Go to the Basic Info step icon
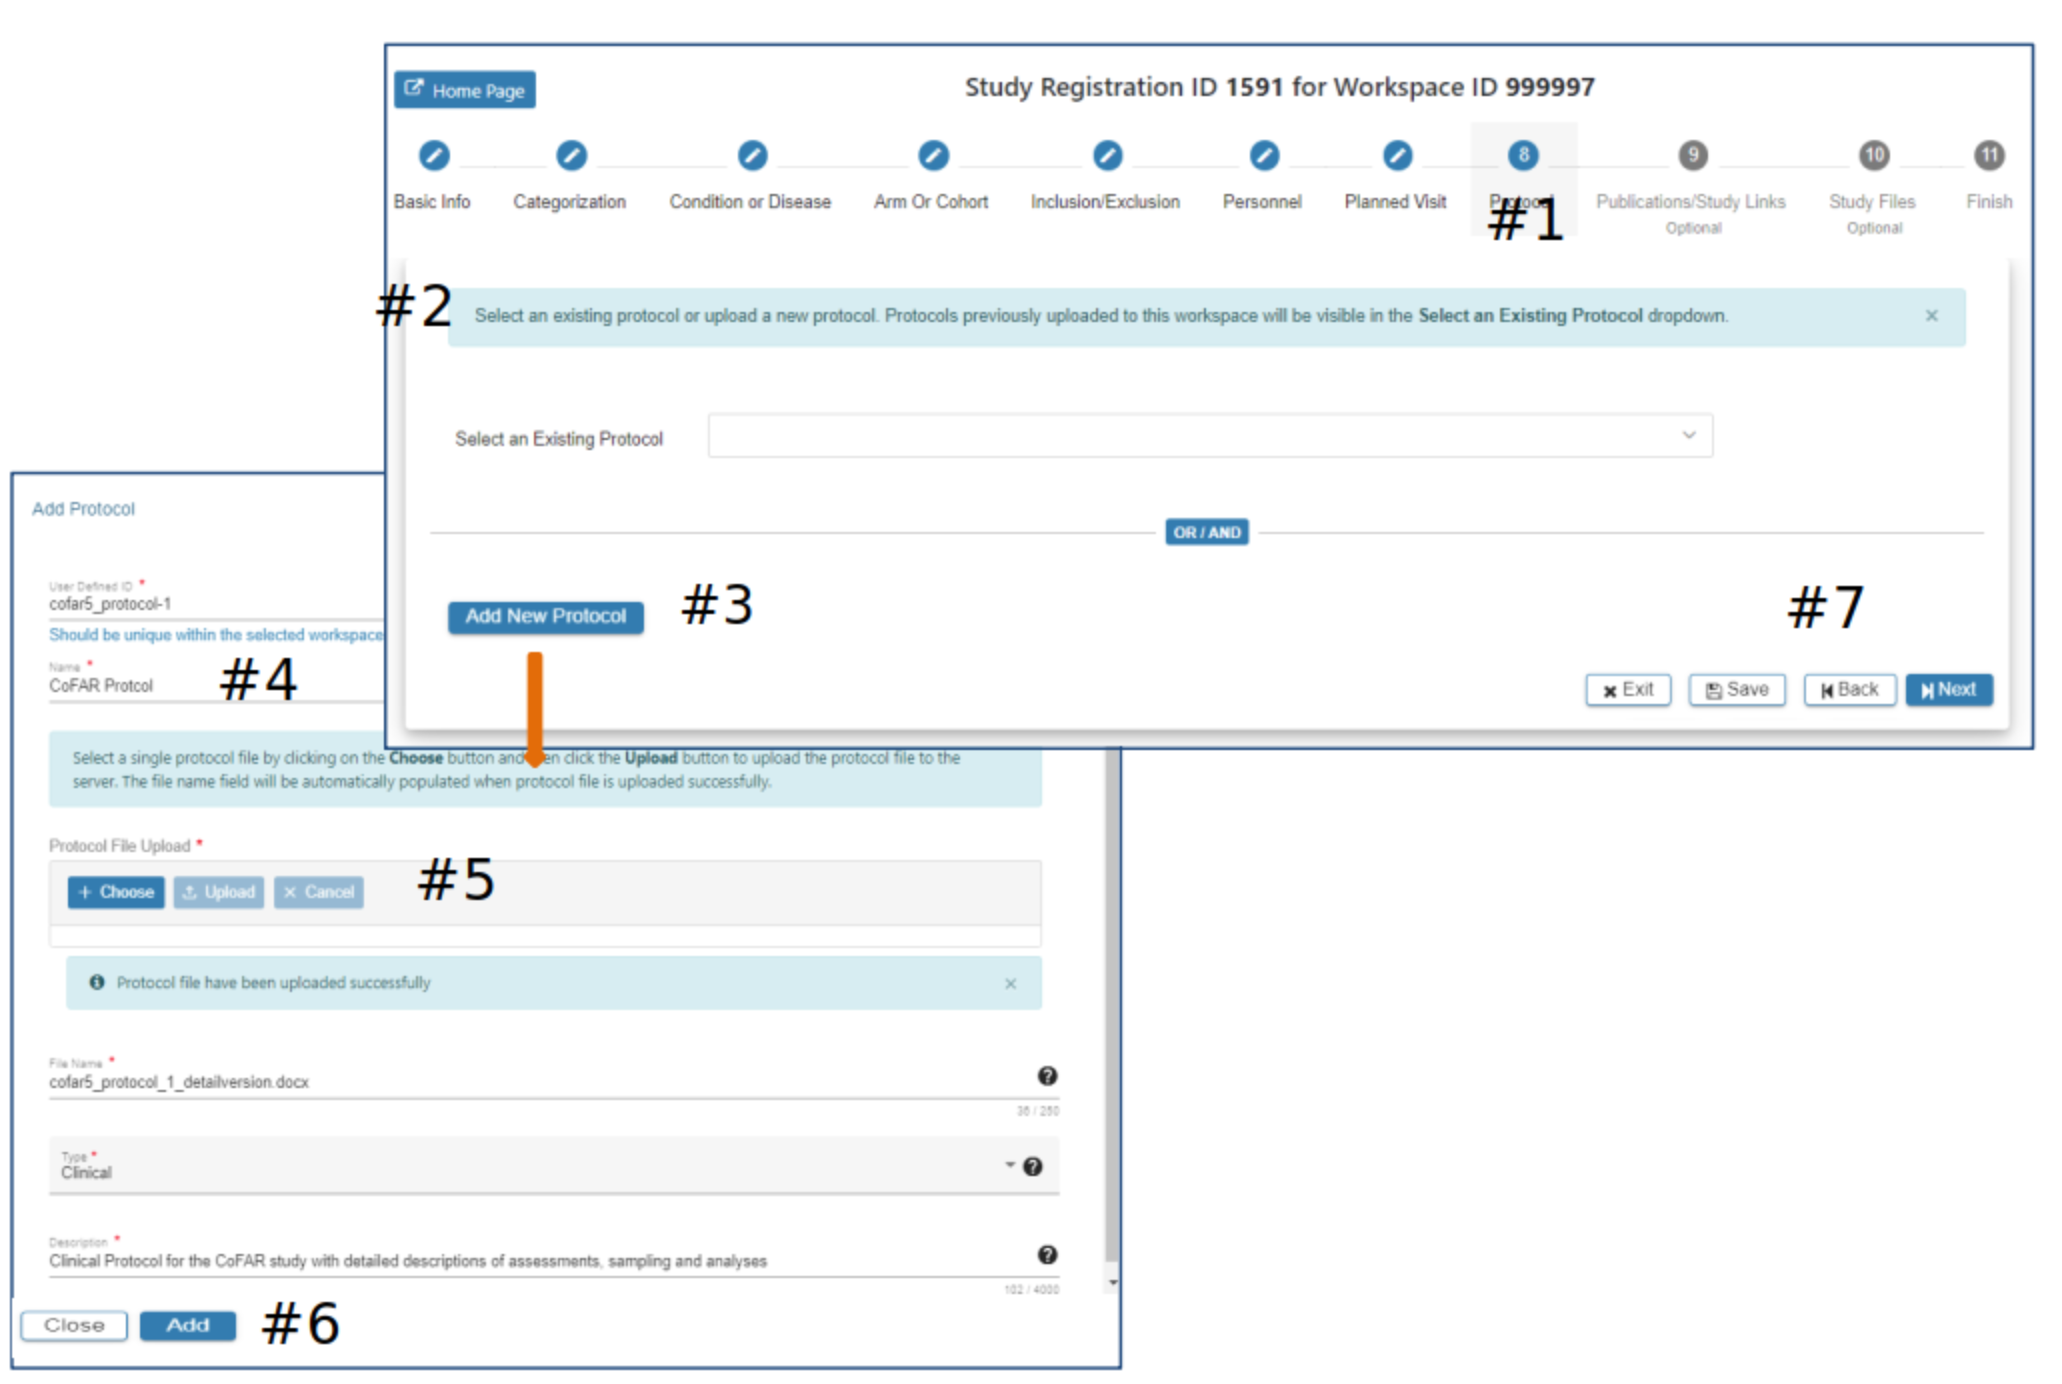The width and height of the screenshot is (2062, 1384). click(x=433, y=155)
